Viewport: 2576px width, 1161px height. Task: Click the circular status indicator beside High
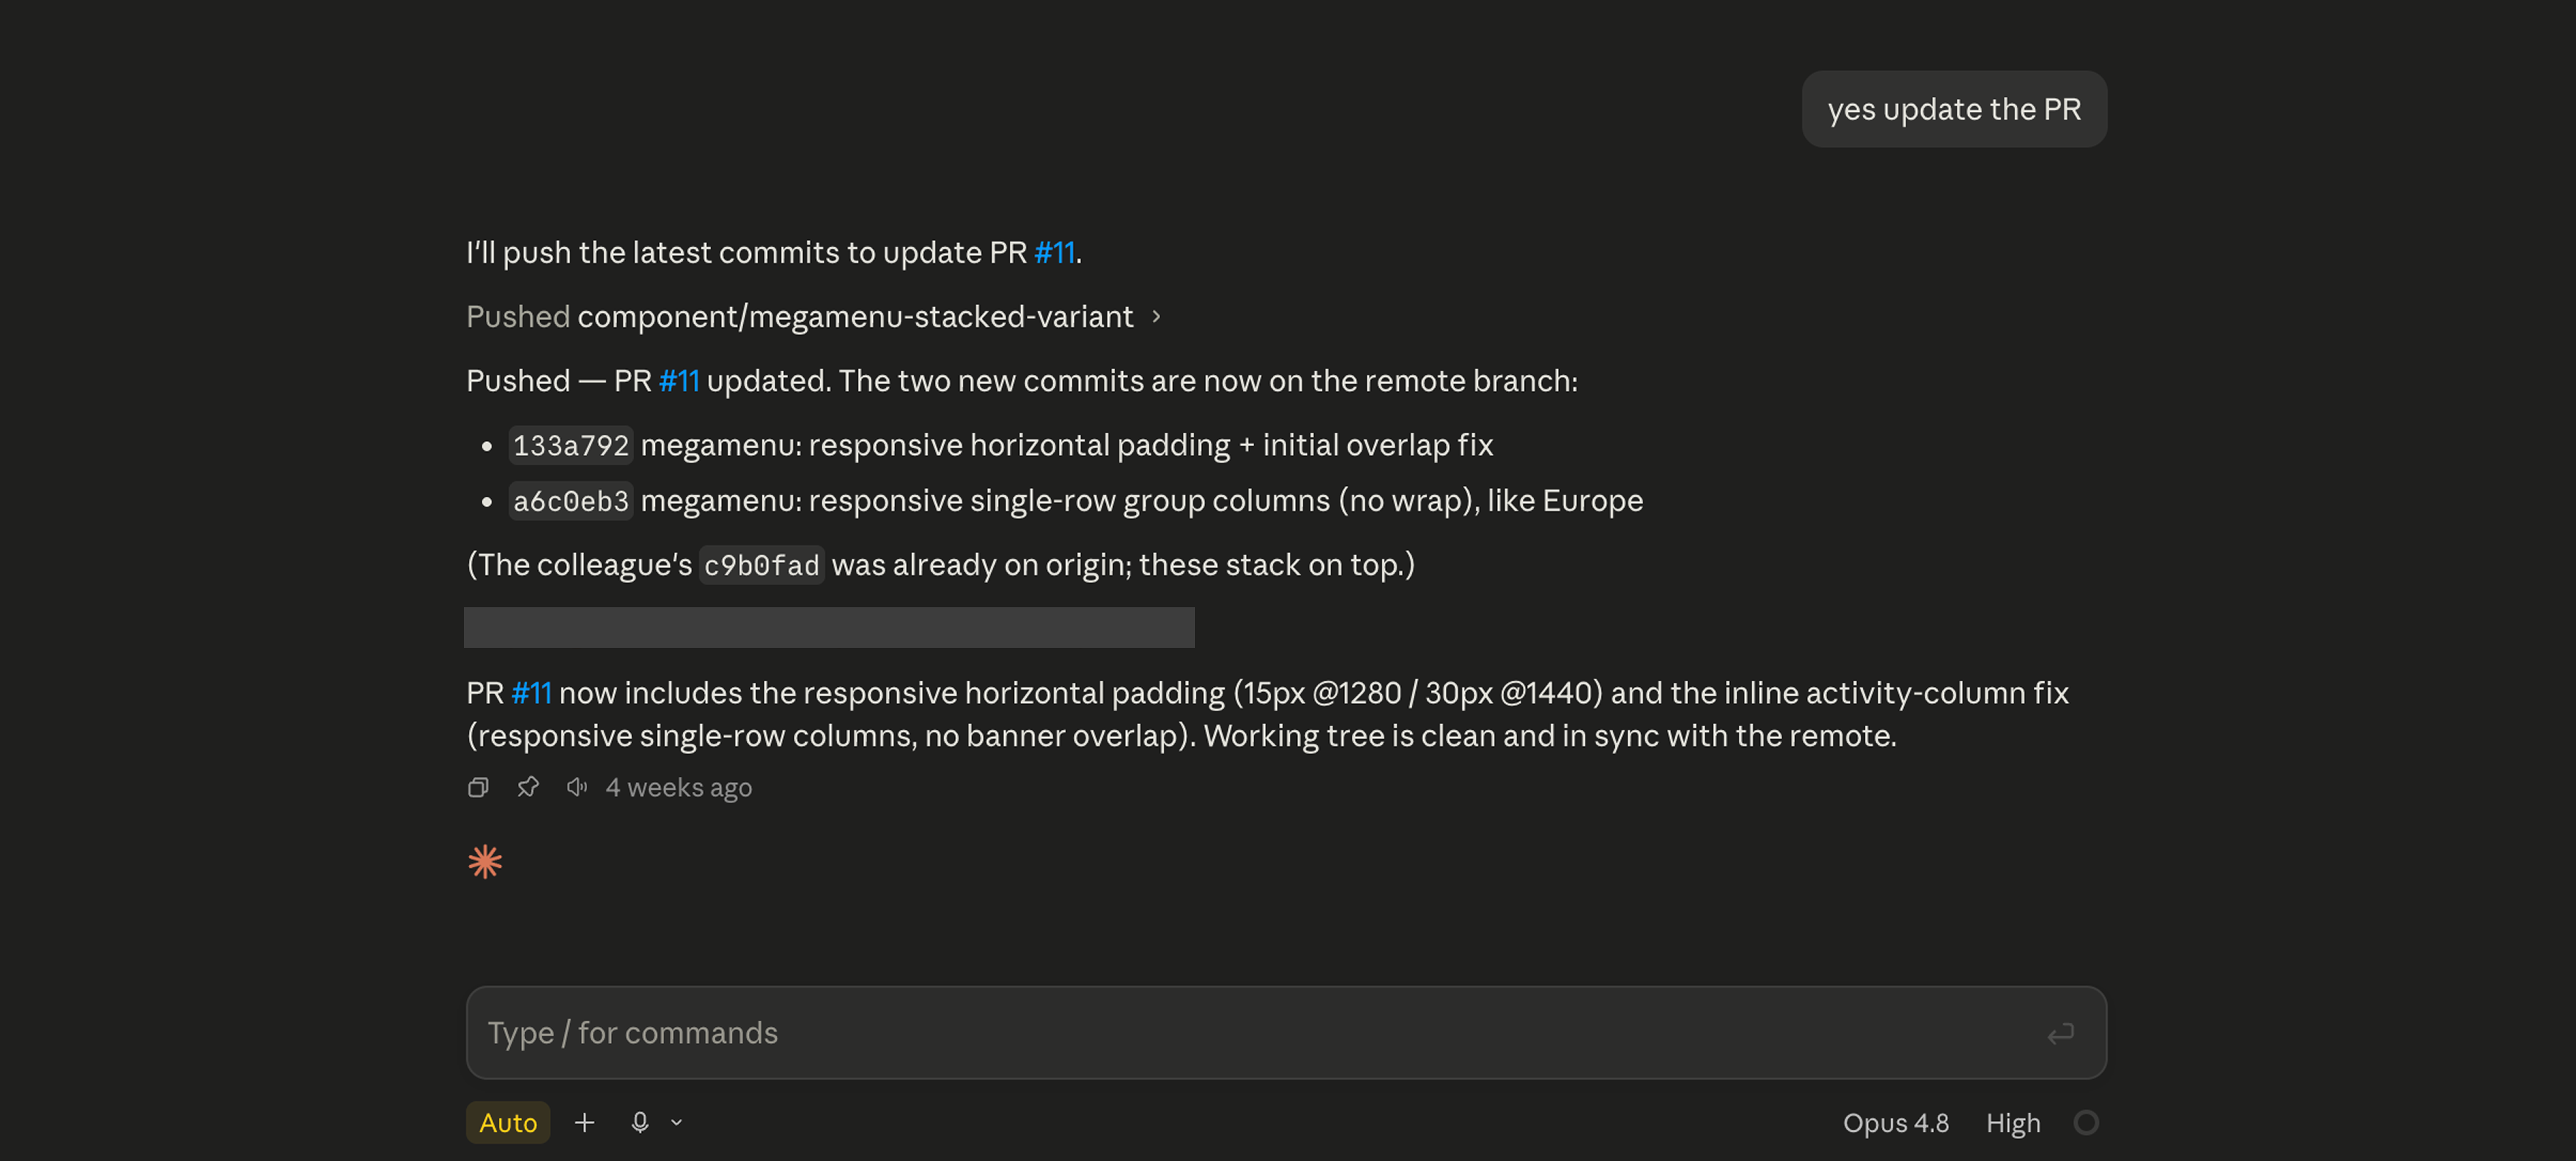click(2086, 1123)
